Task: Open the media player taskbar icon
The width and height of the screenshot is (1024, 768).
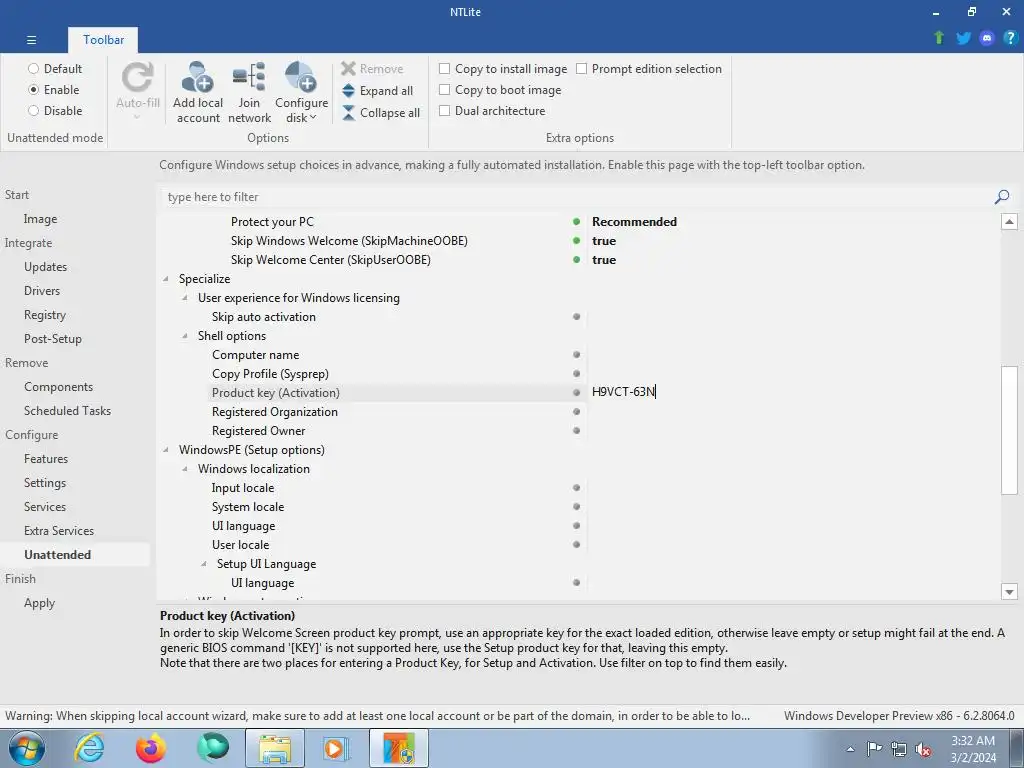Action: (337, 748)
